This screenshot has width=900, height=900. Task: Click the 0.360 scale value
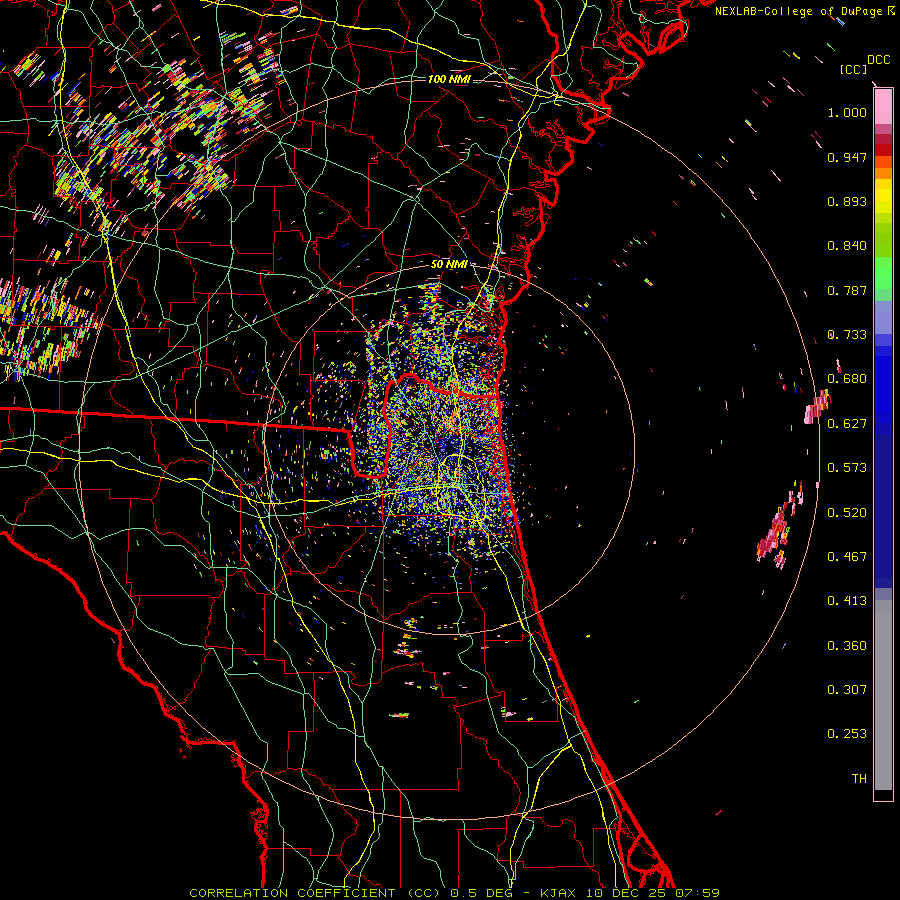click(x=847, y=646)
